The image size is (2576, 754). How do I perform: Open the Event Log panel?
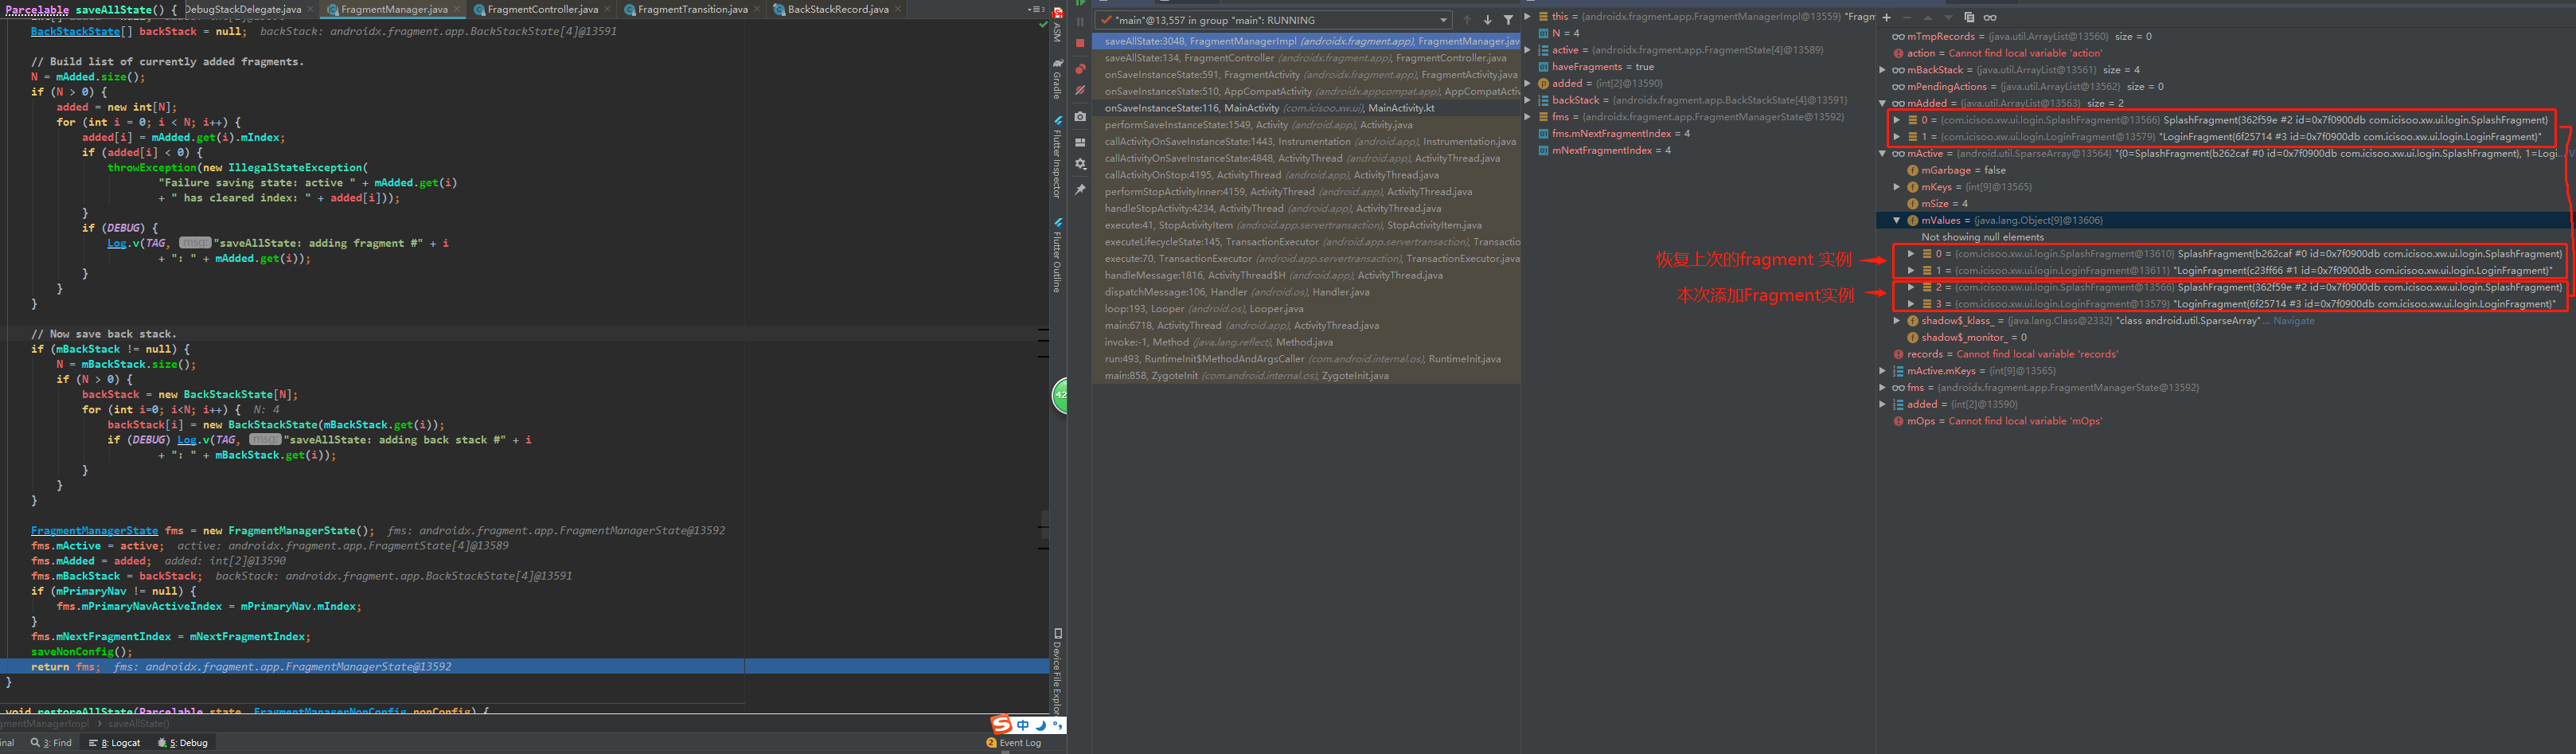[1013, 743]
